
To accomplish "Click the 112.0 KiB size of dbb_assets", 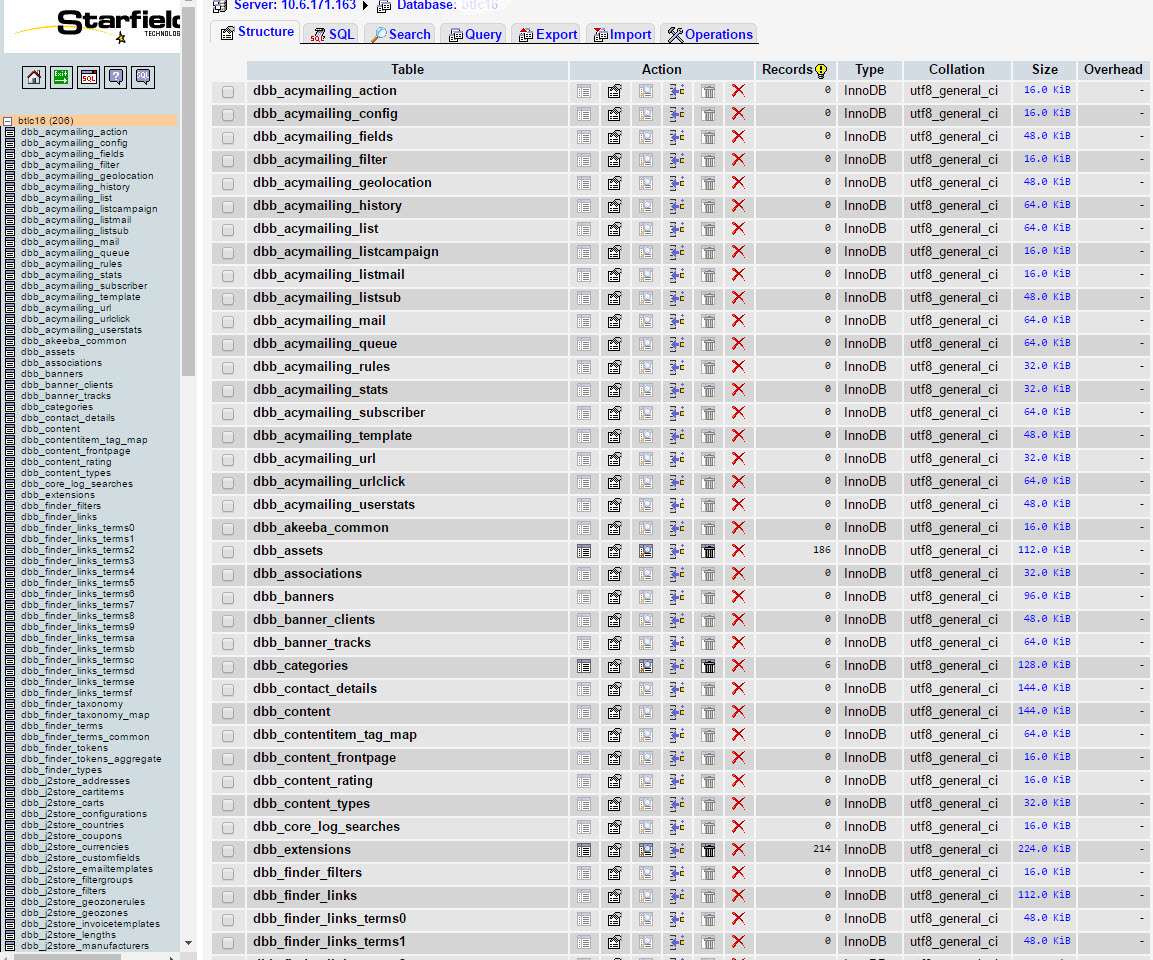I will coord(1044,550).
